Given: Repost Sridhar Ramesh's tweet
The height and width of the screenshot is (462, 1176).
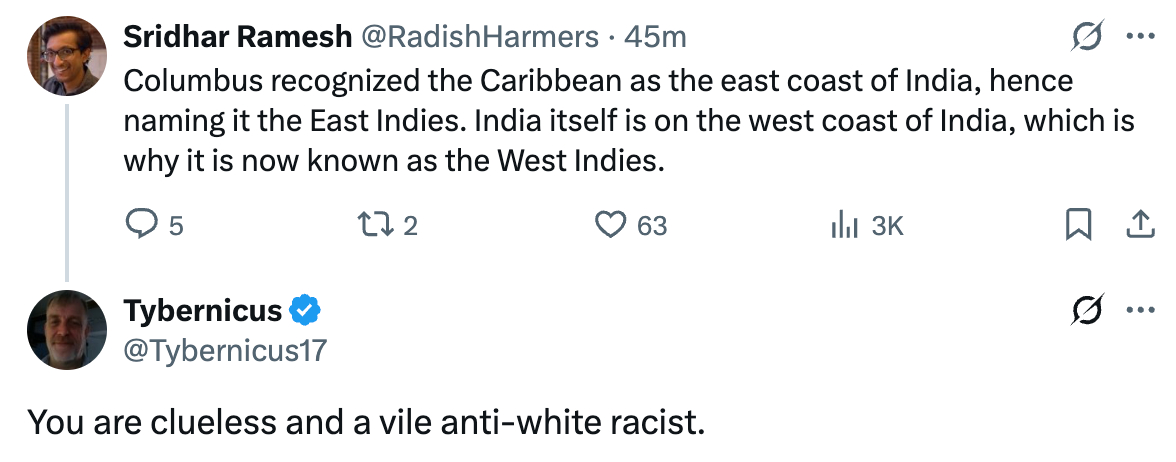Looking at the screenshot, I should tap(375, 226).
